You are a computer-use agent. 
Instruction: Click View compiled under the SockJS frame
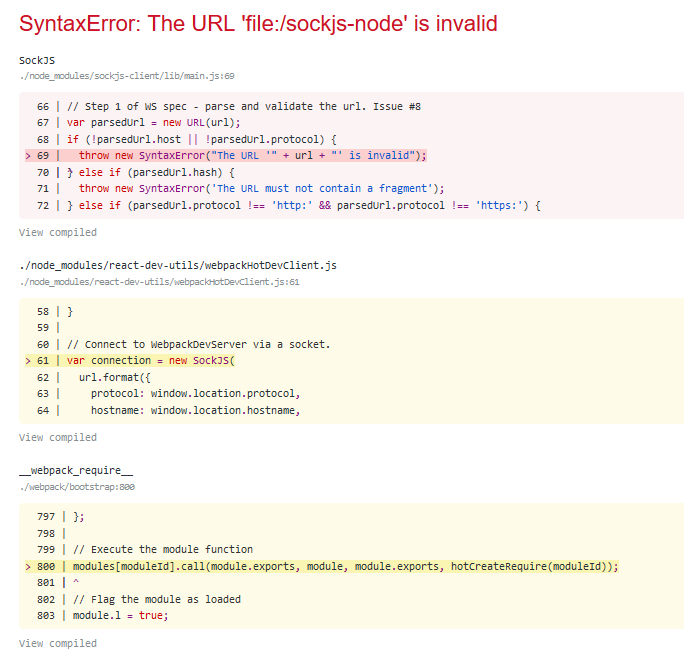point(58,232)
